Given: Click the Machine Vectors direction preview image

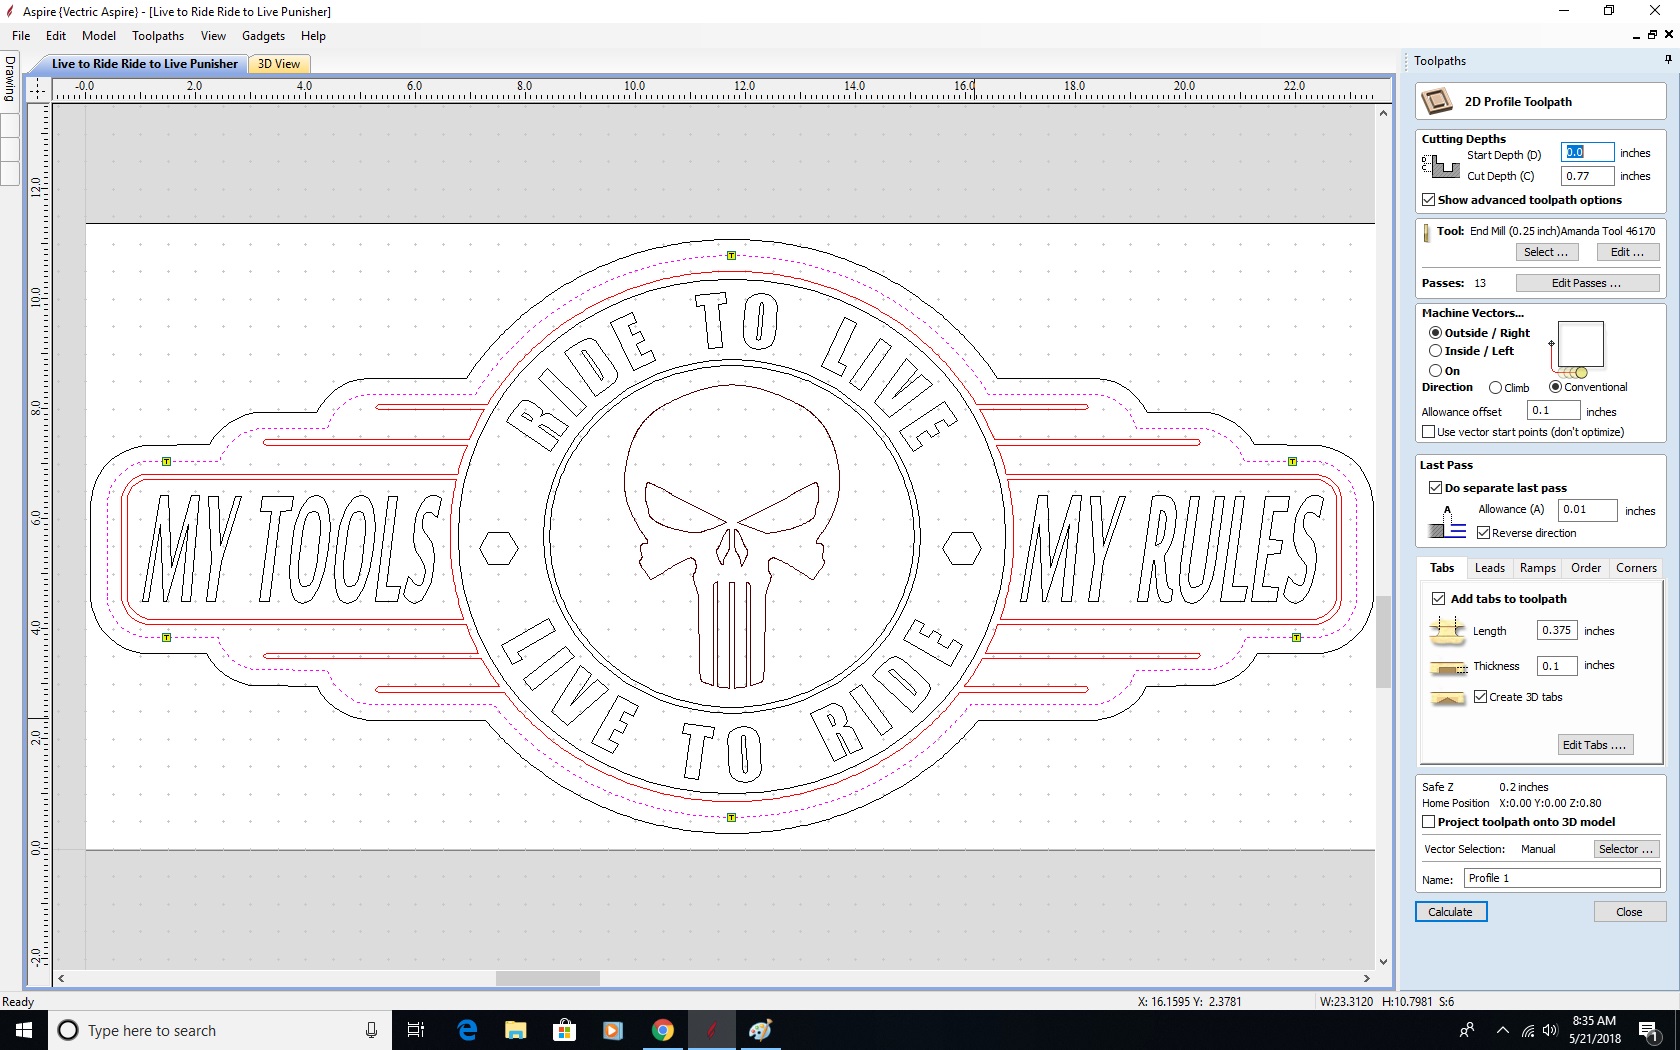Looking at the screenshot, I should (1576, 349).
